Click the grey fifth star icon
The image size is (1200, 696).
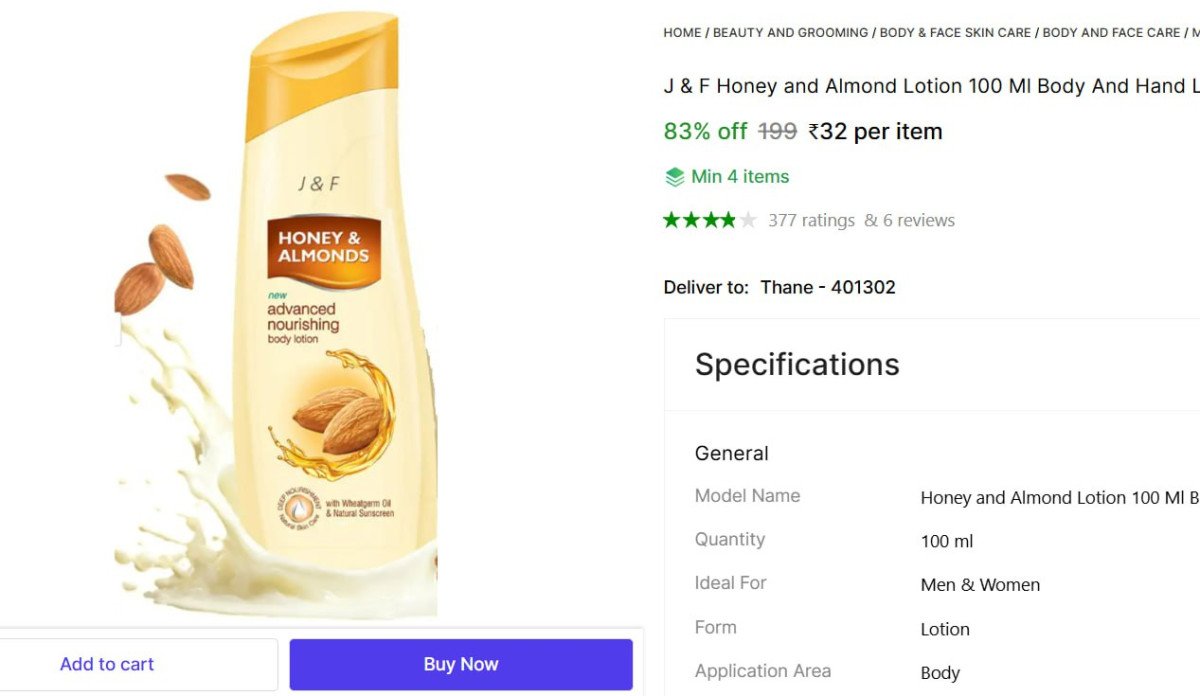750,219
